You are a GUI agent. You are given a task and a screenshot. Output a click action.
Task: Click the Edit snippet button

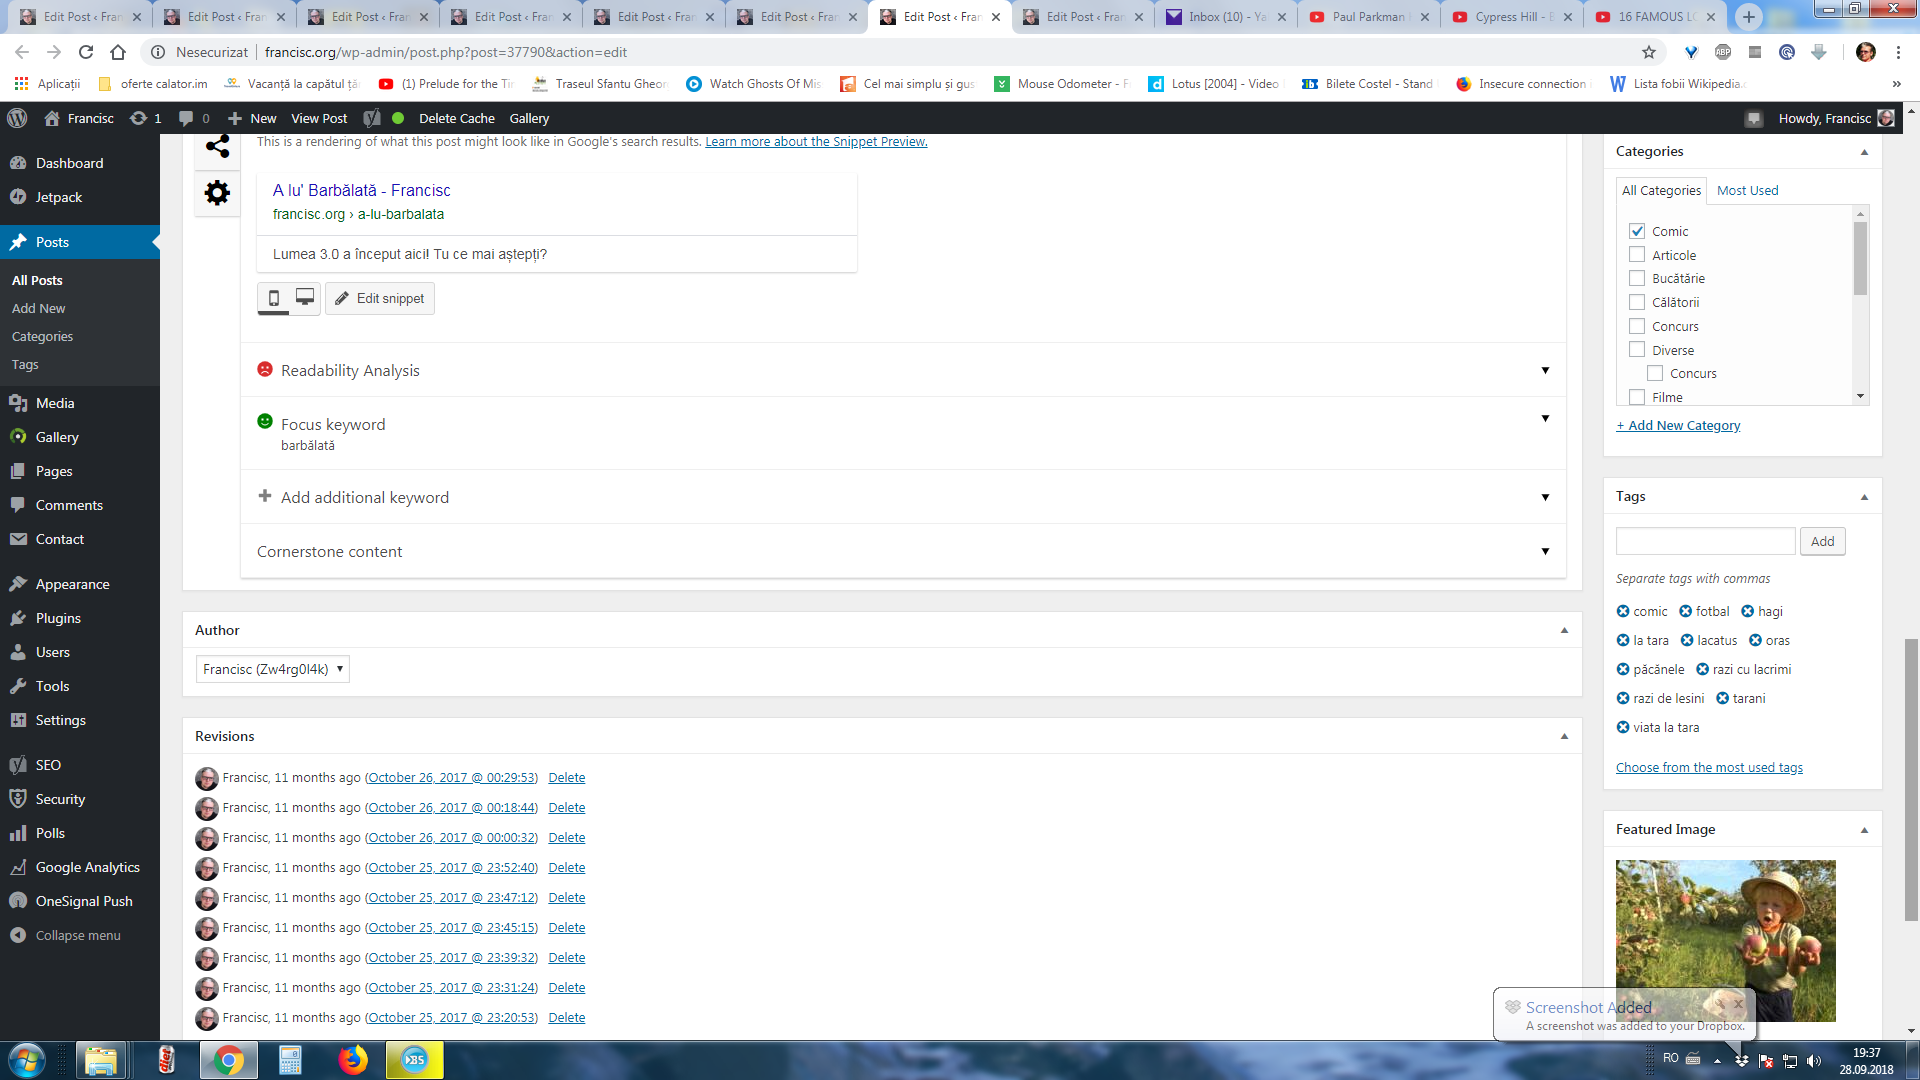tap(380, 298)
